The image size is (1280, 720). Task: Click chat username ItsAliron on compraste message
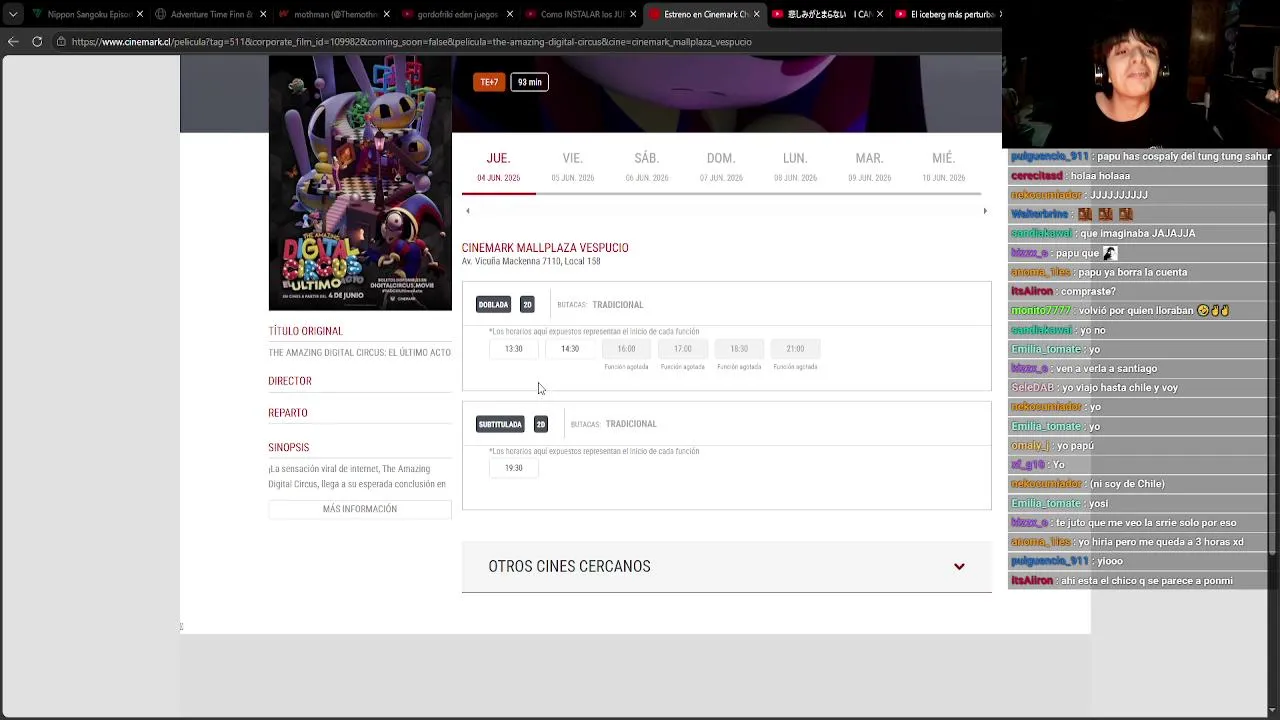(1032, 291)
